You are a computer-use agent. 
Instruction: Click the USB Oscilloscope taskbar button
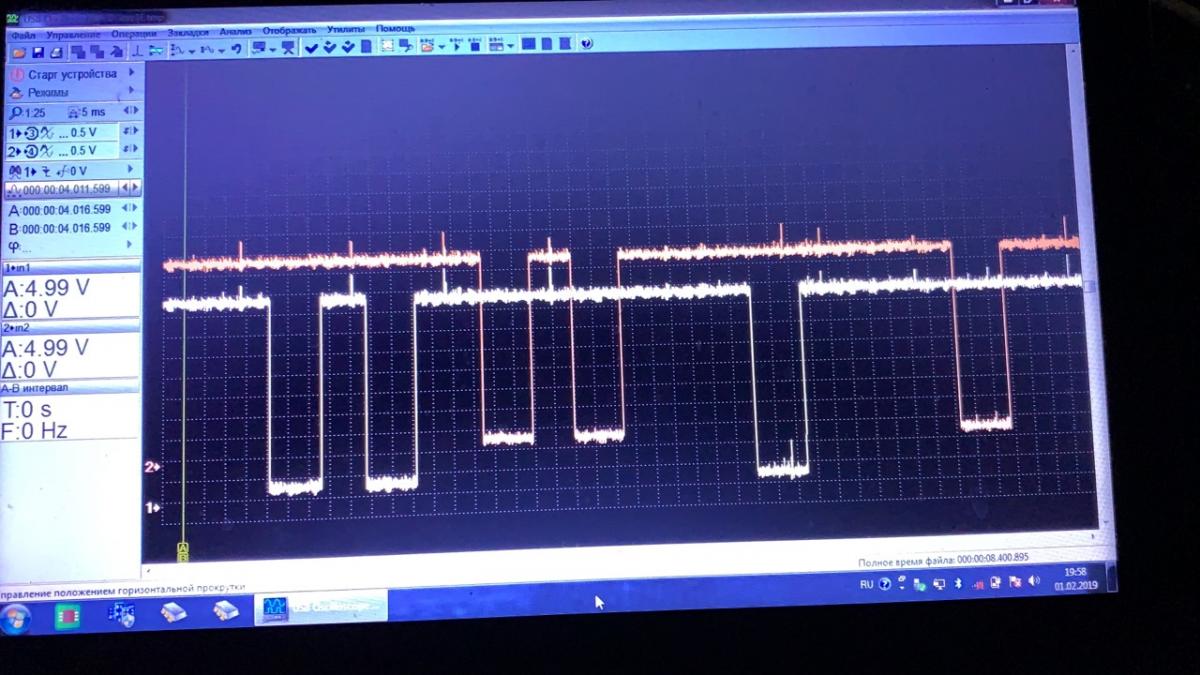tap(320, 607)
